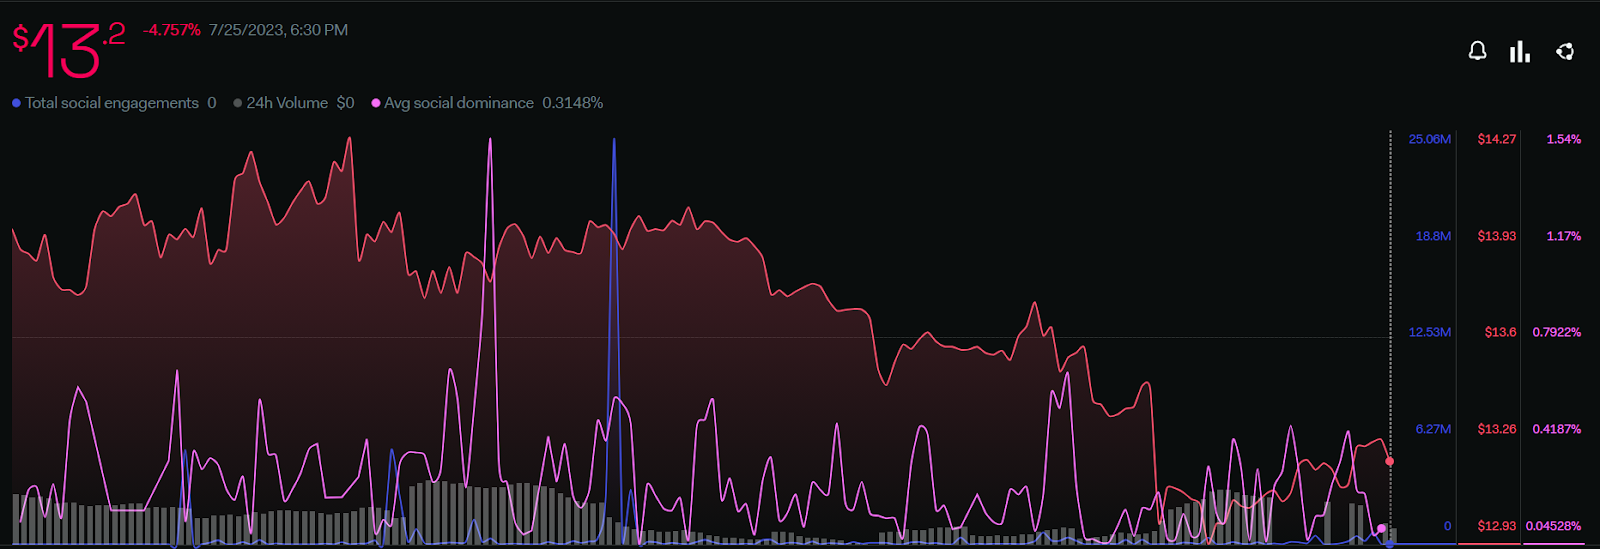
Task: Click the $13.6 midline price axis label
Action: [1500, 332]
